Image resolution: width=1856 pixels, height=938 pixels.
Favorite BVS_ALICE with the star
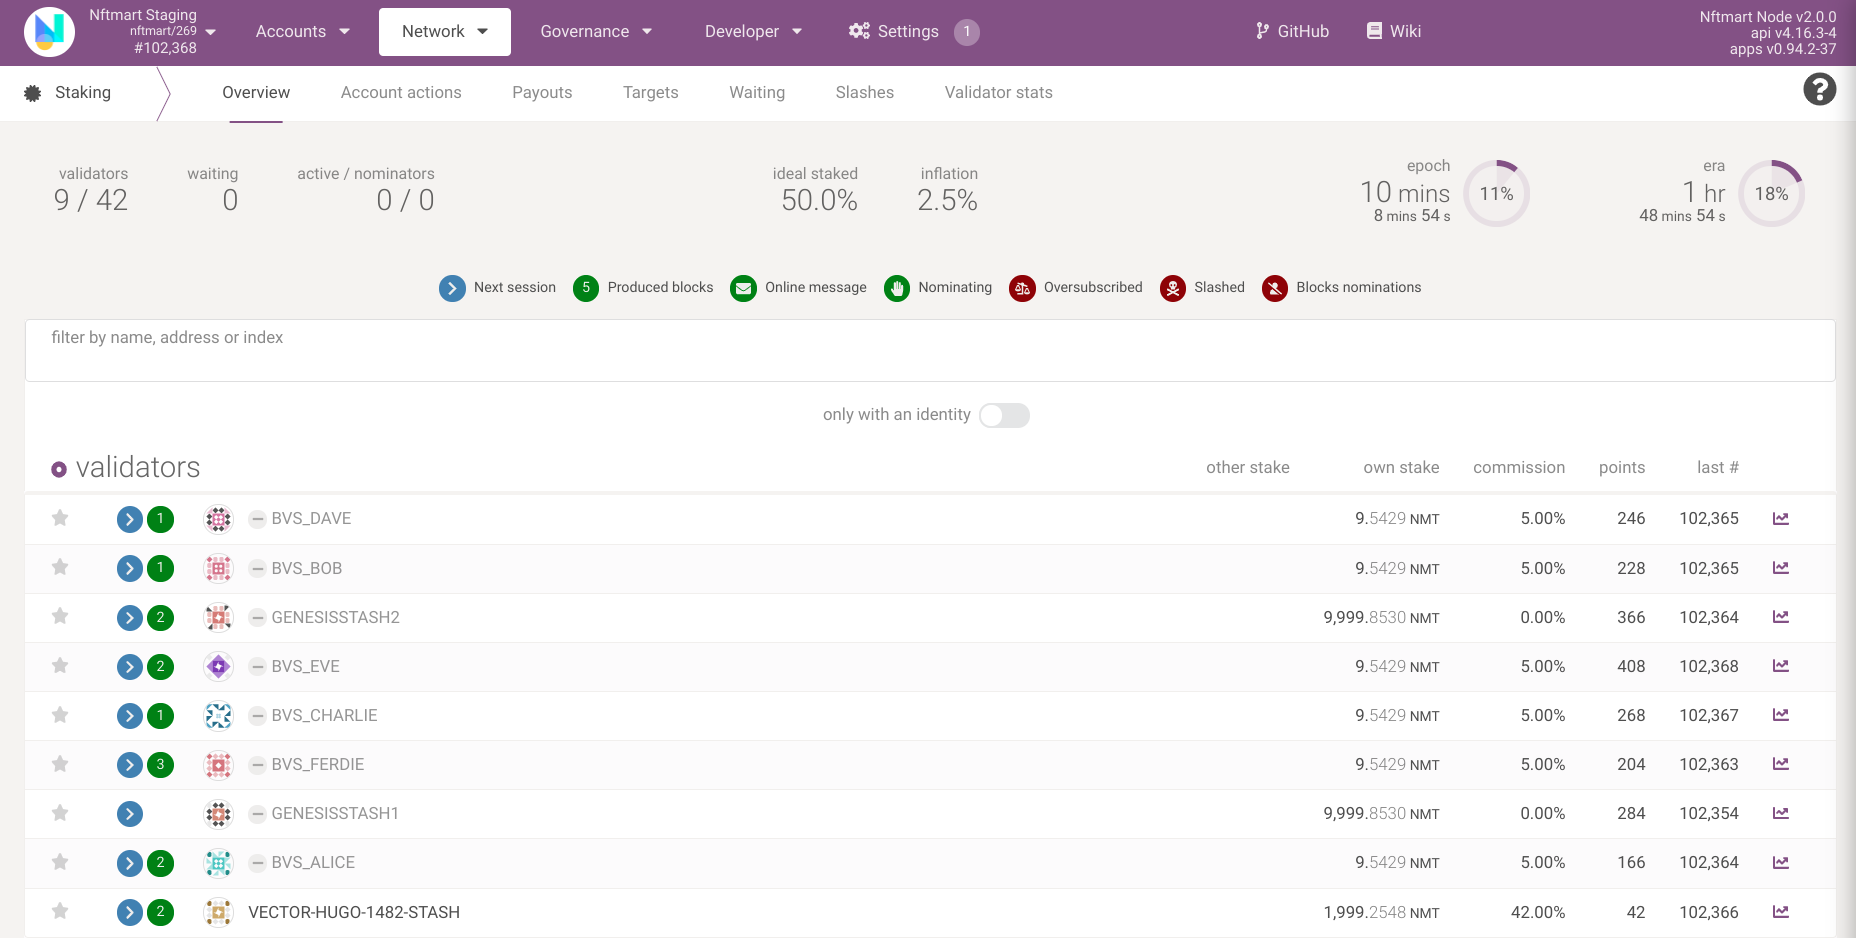pos(60,862)
